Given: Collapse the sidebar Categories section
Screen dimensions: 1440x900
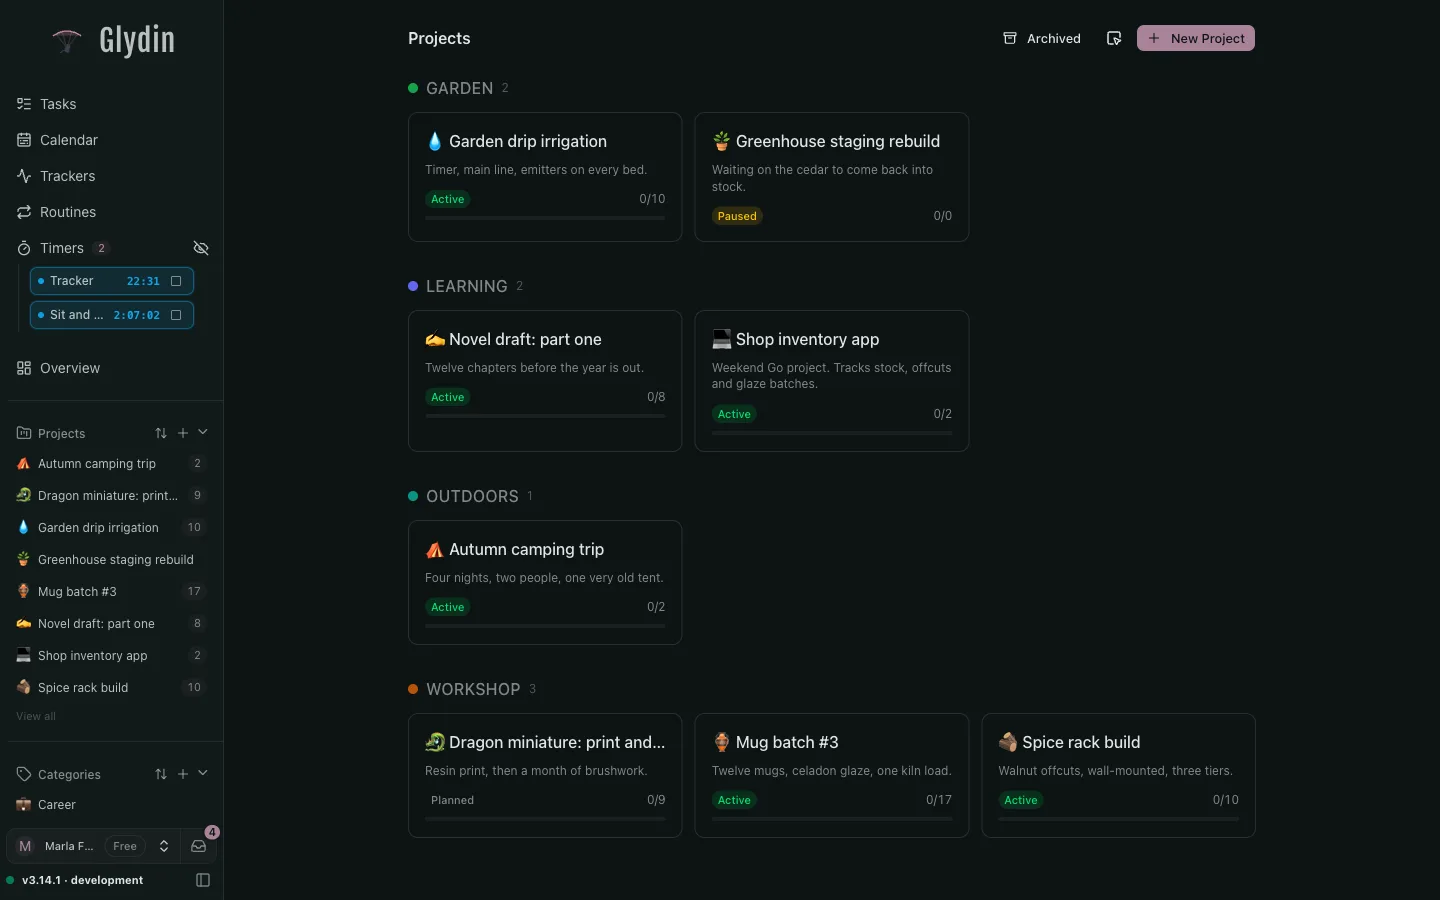Looking at the screenshot, I should (x=203, y=773).
